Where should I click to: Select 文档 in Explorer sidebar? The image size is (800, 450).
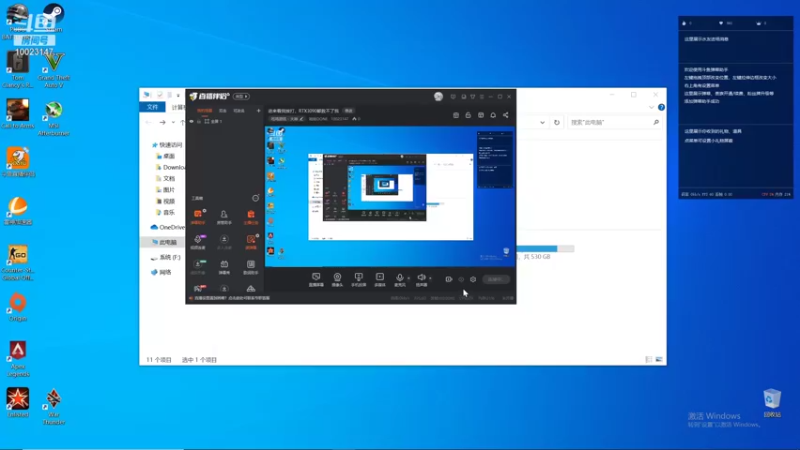(165, 179)
